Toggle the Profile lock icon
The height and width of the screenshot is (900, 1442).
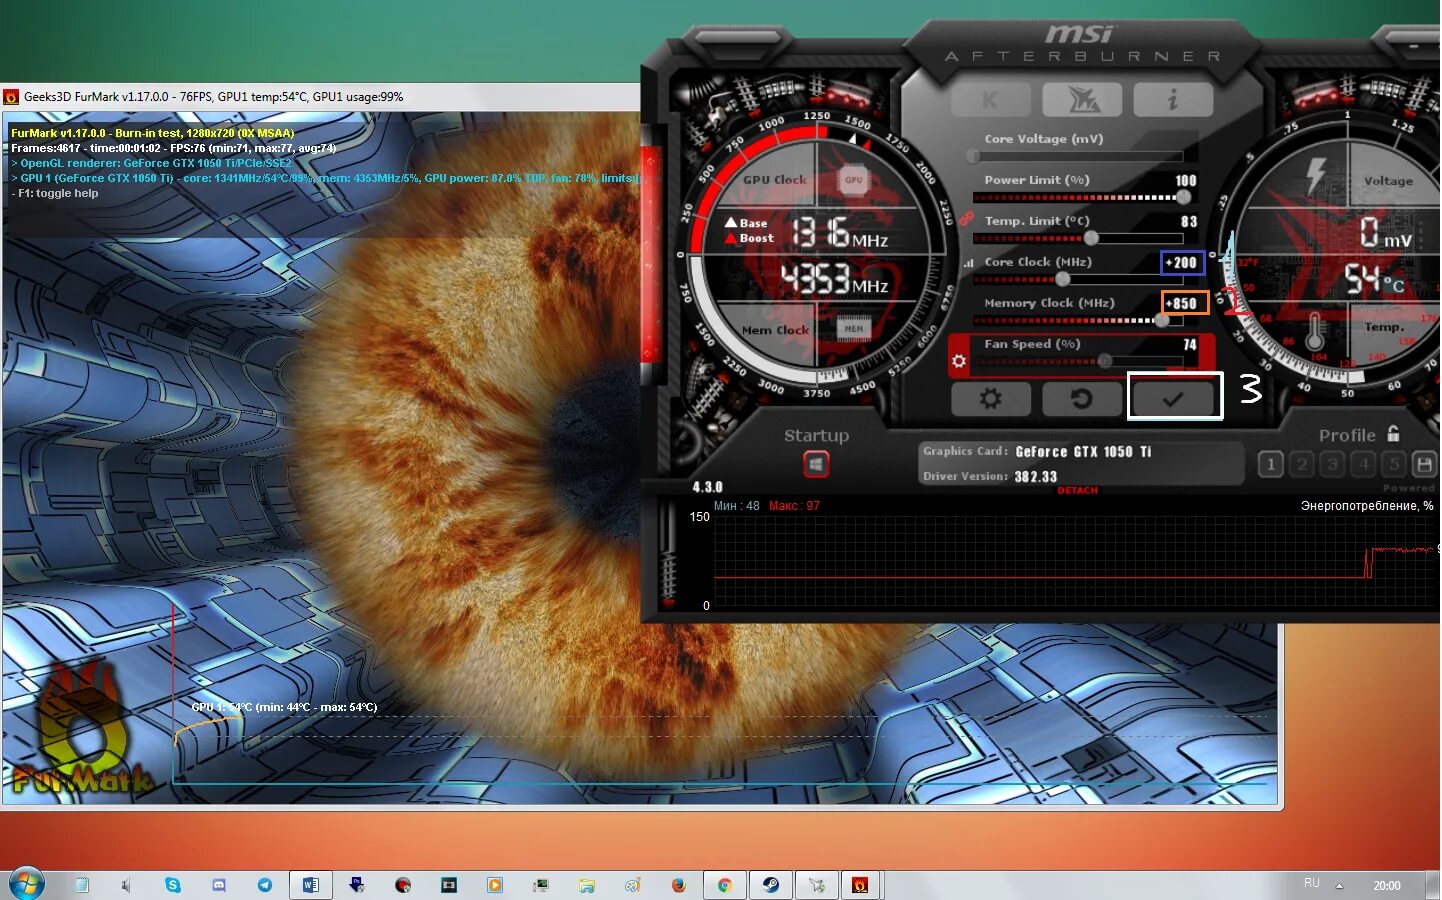1394,433
